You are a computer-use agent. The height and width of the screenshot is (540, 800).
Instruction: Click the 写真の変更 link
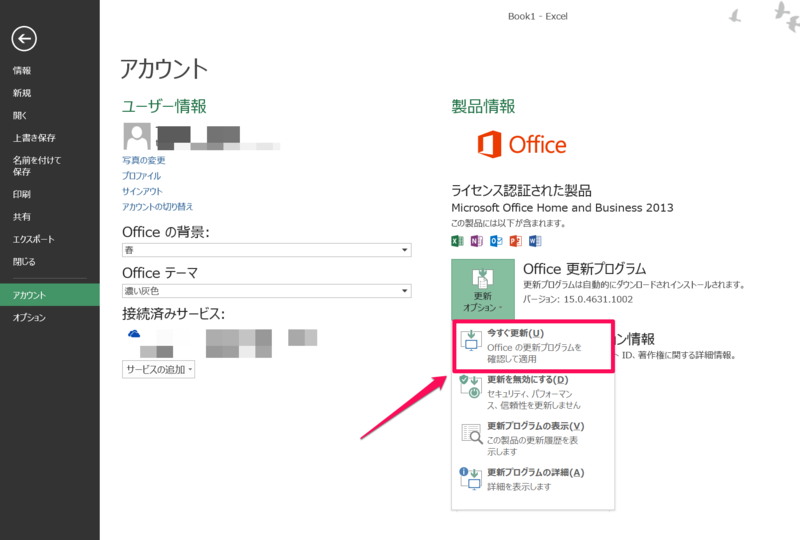143,160
